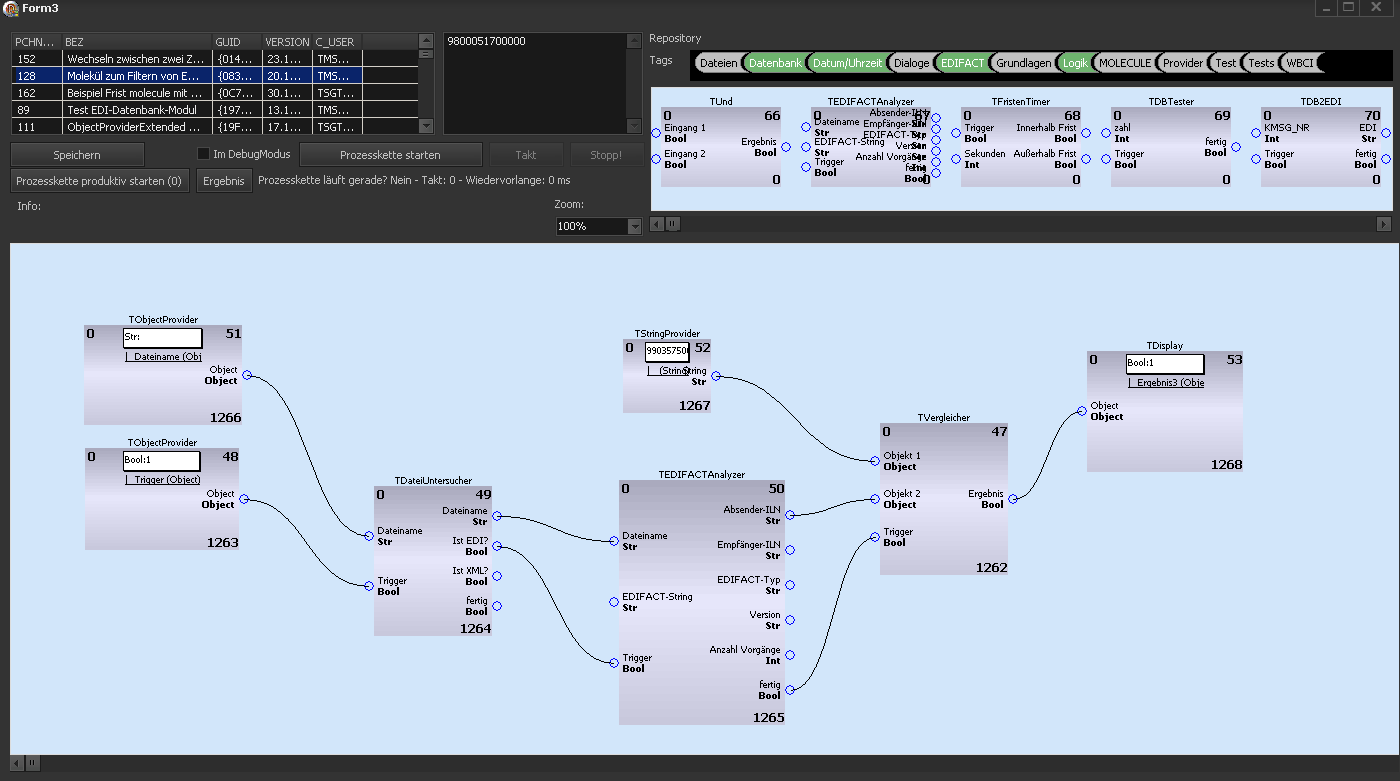
Task: Click the Ergebnis button
Action: 224,181
